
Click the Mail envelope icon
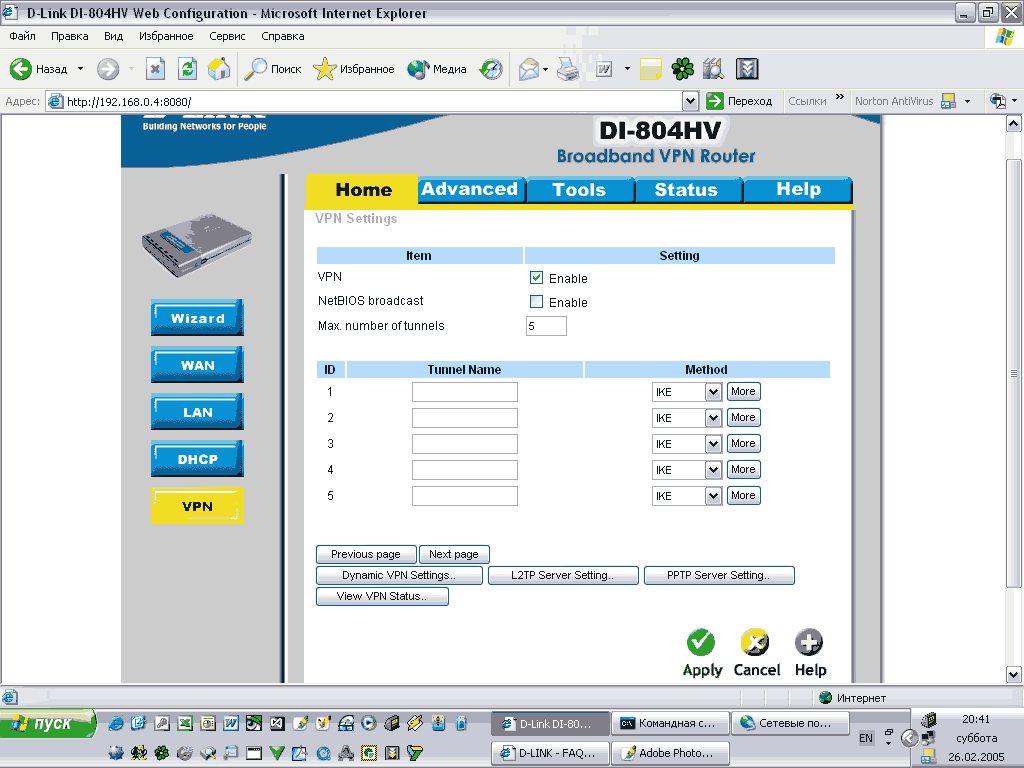(x=528, y=69)
